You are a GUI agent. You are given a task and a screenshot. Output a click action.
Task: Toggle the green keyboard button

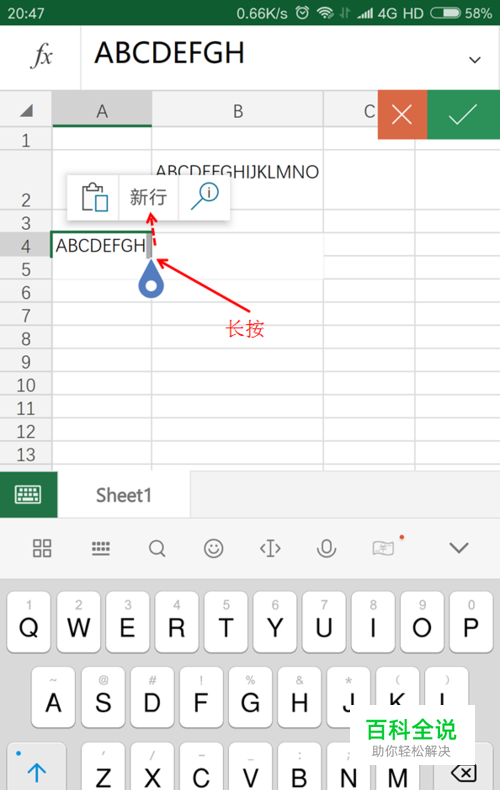pos(28,495)
